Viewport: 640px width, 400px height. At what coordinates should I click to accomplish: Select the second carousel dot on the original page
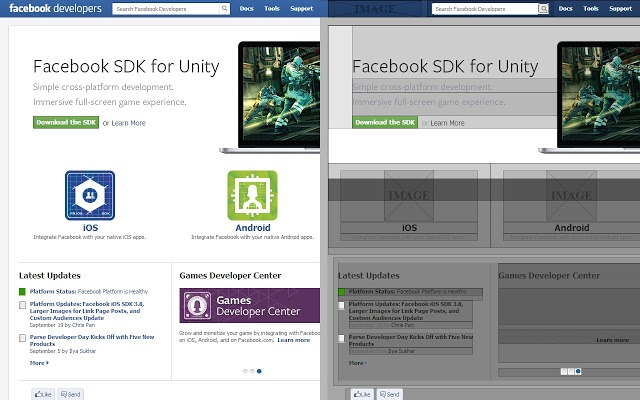tap(252, 371)
